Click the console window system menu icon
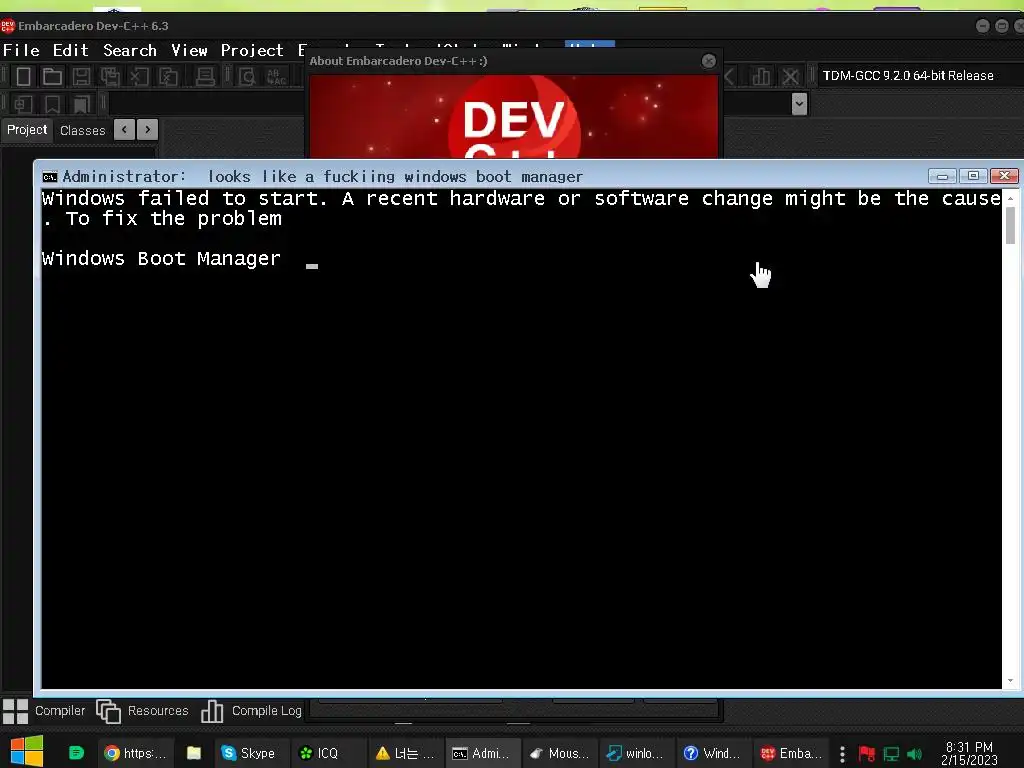This screenshot has height=768, width=1024. 50,176
